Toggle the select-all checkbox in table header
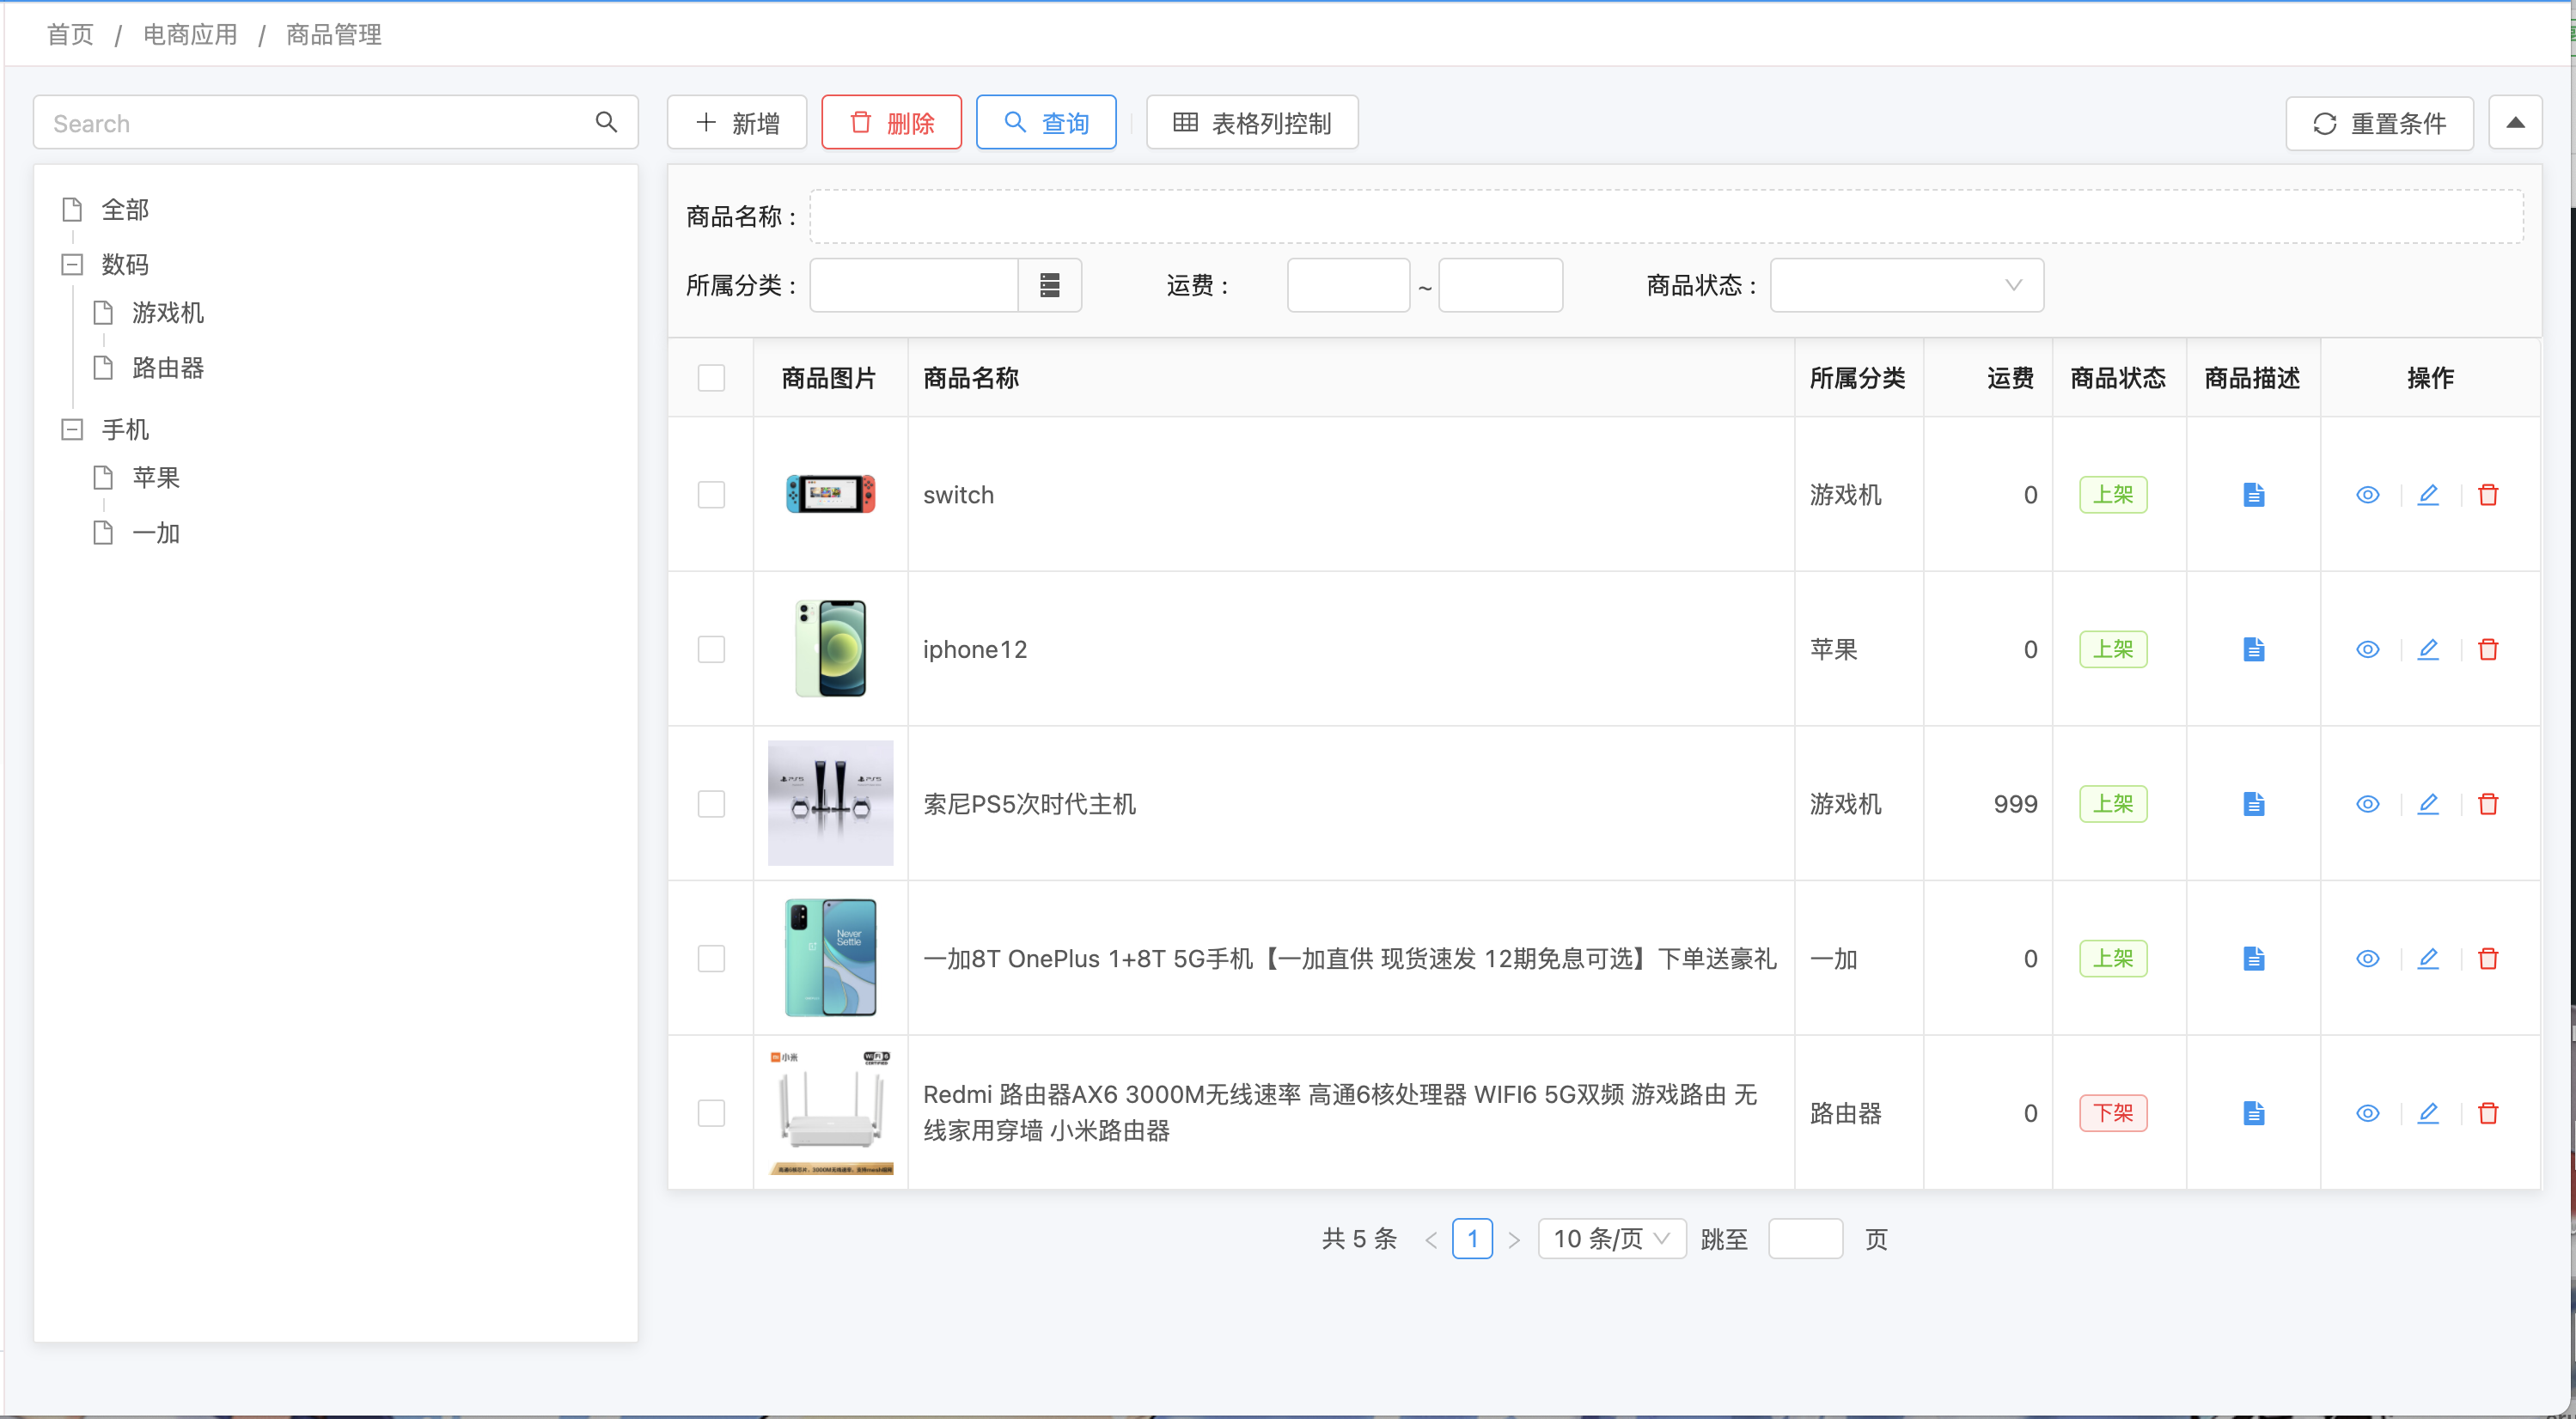 711,378
